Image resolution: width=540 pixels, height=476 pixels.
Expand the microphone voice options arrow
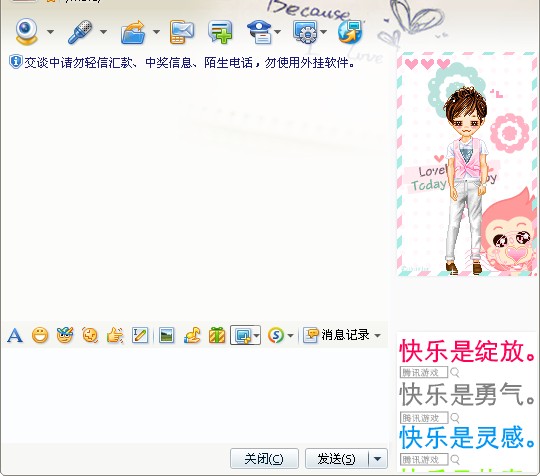click(x=103, y=32)
